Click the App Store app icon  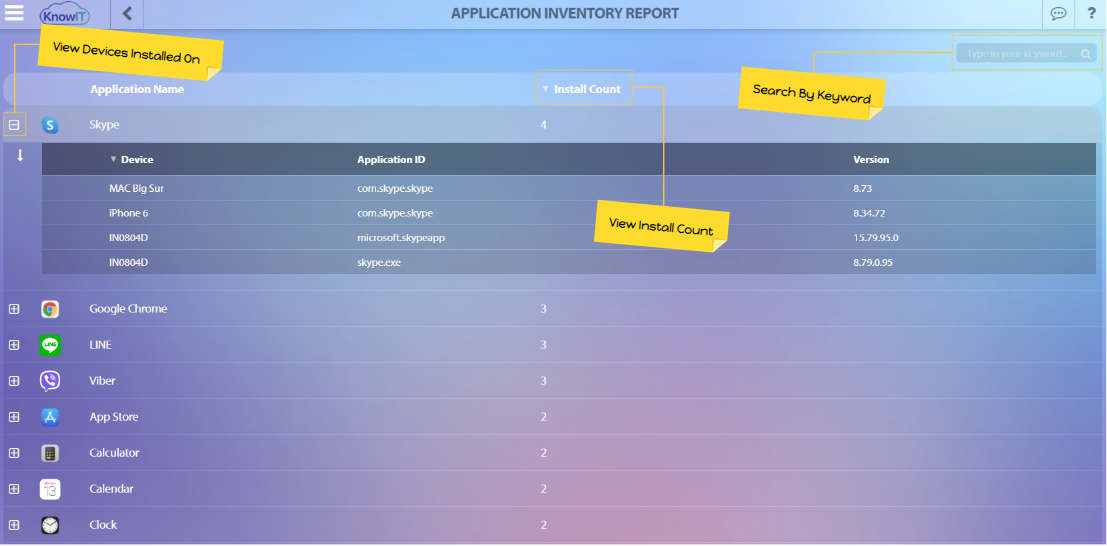[49, 417]
